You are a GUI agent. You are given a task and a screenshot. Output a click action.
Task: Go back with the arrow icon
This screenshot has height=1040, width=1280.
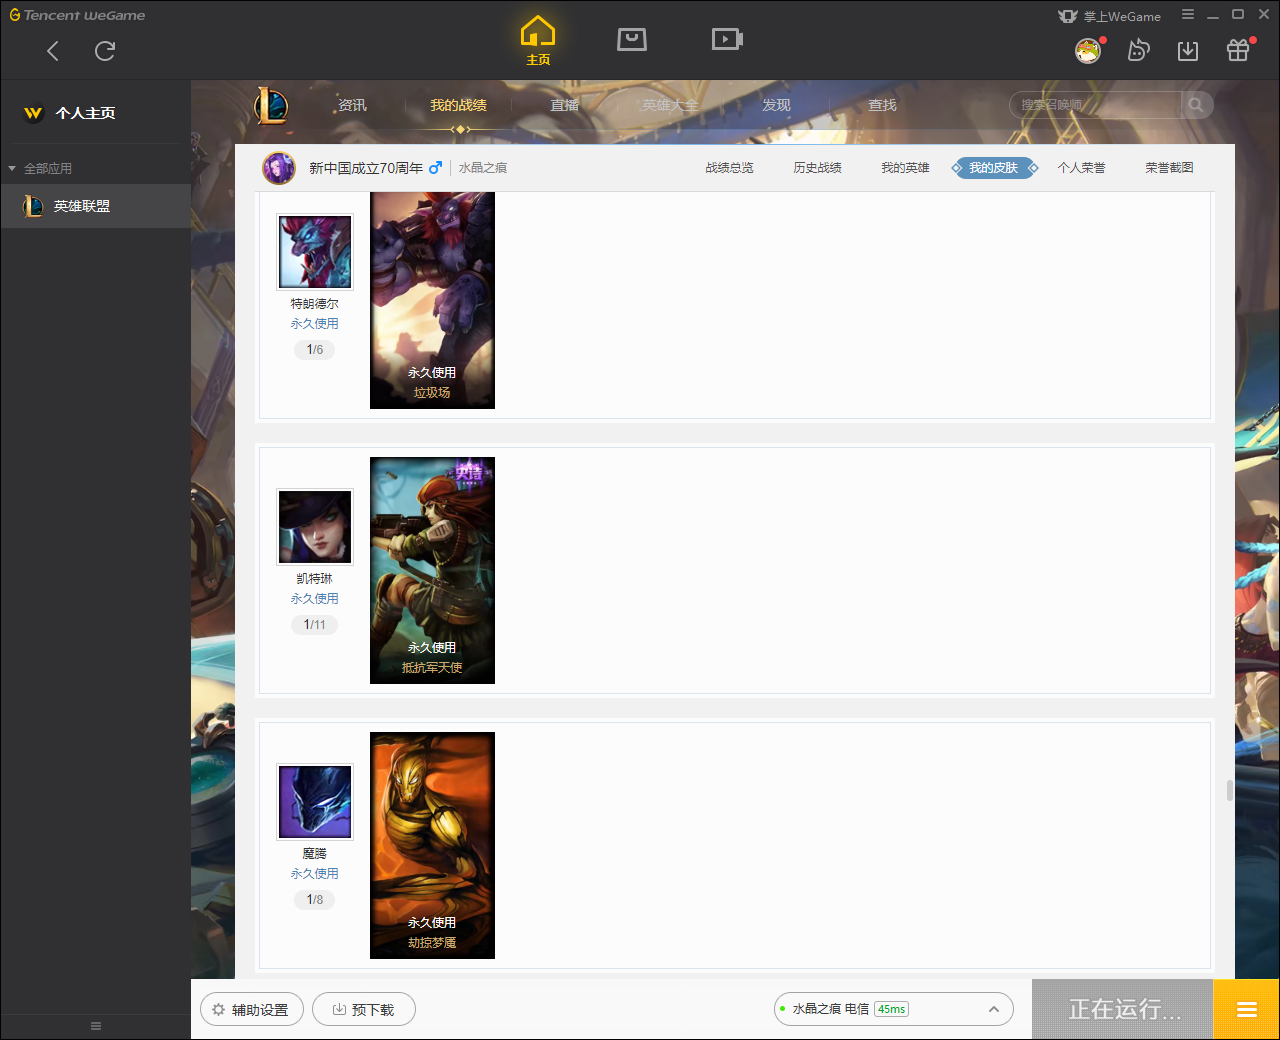pyautogui.click(x=53, y=51)
